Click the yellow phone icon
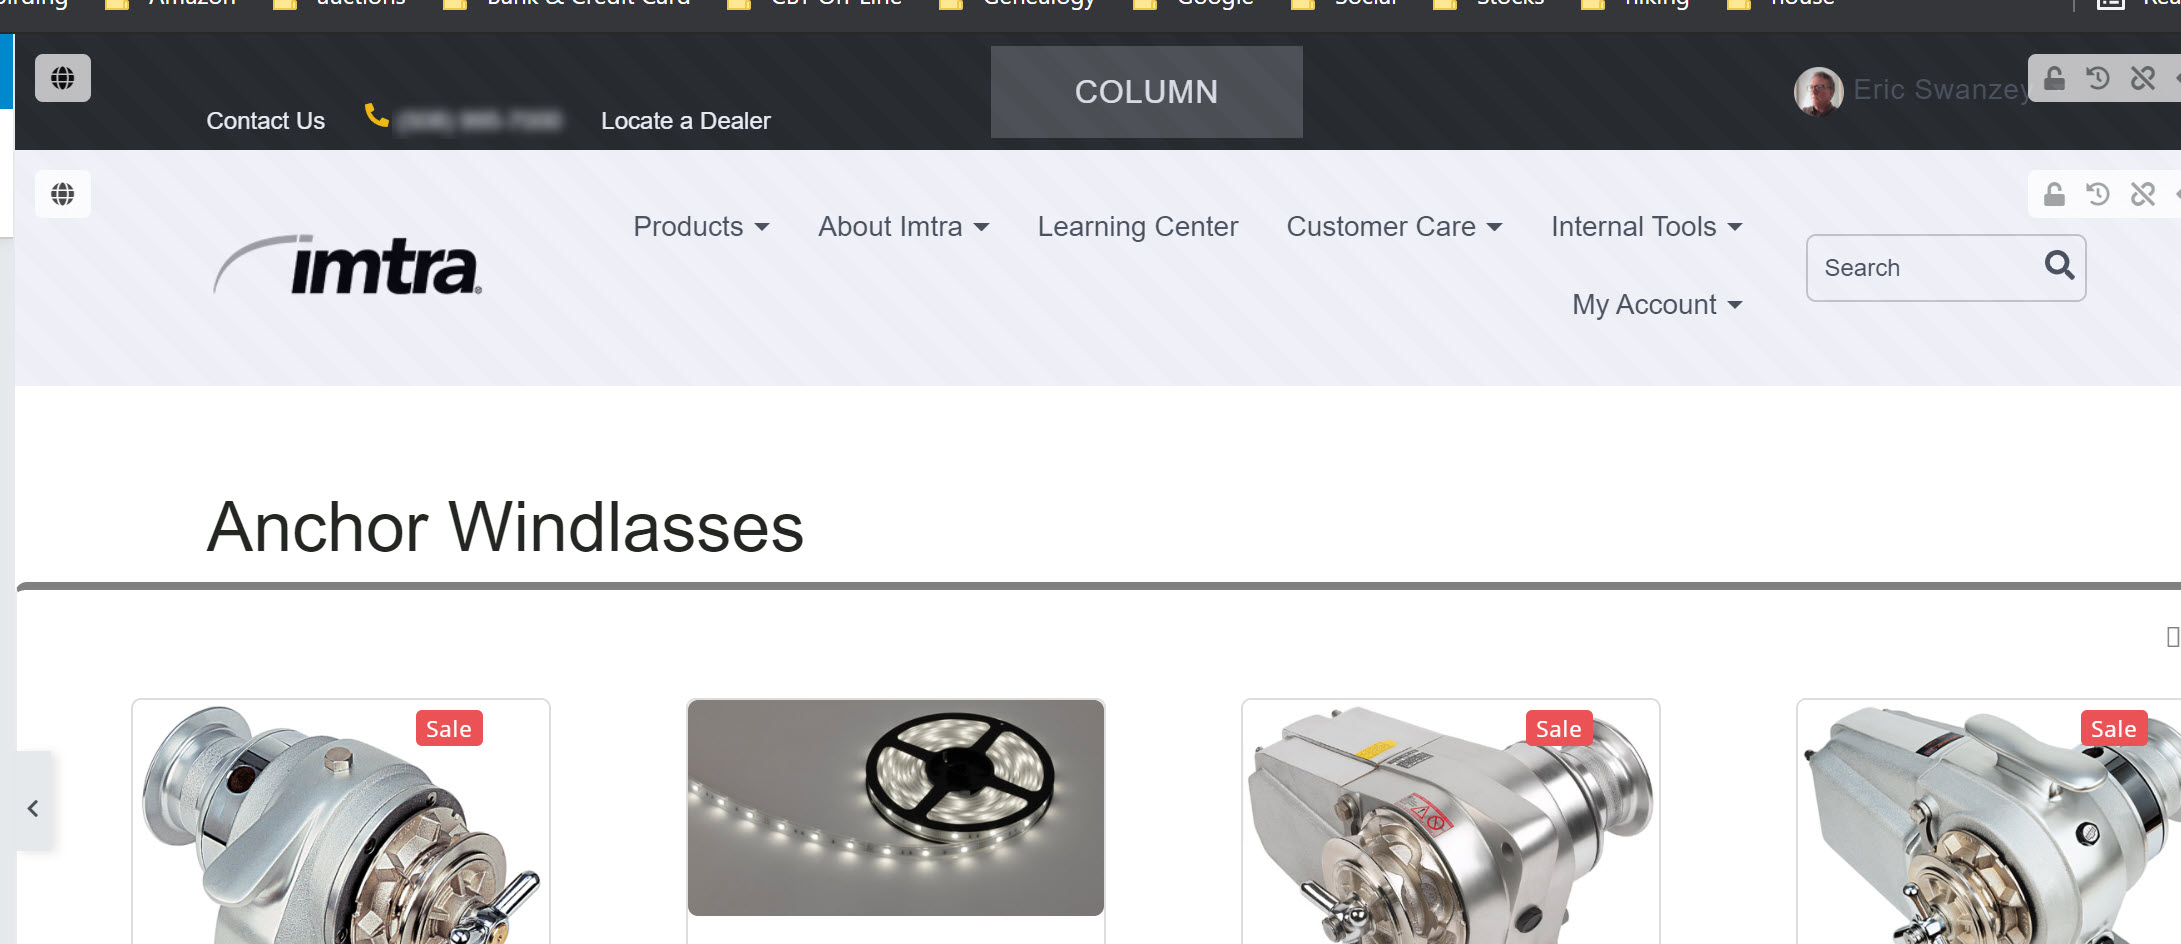The image size is (2181, 944). coord(376,116)
